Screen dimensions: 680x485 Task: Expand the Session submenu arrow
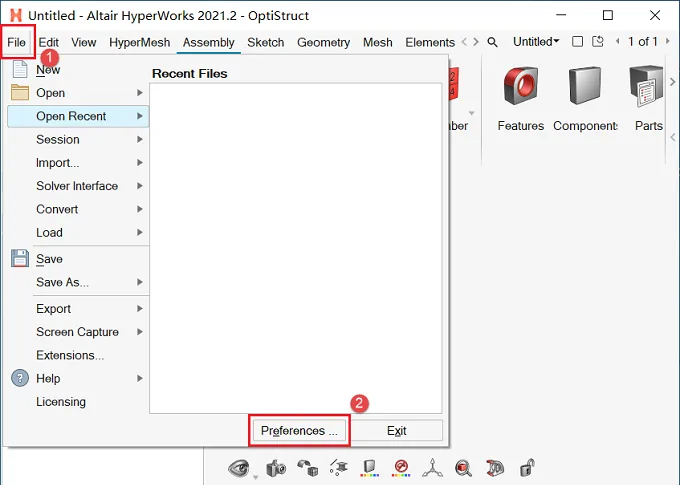pyautogui.click(x=140, y=139)
